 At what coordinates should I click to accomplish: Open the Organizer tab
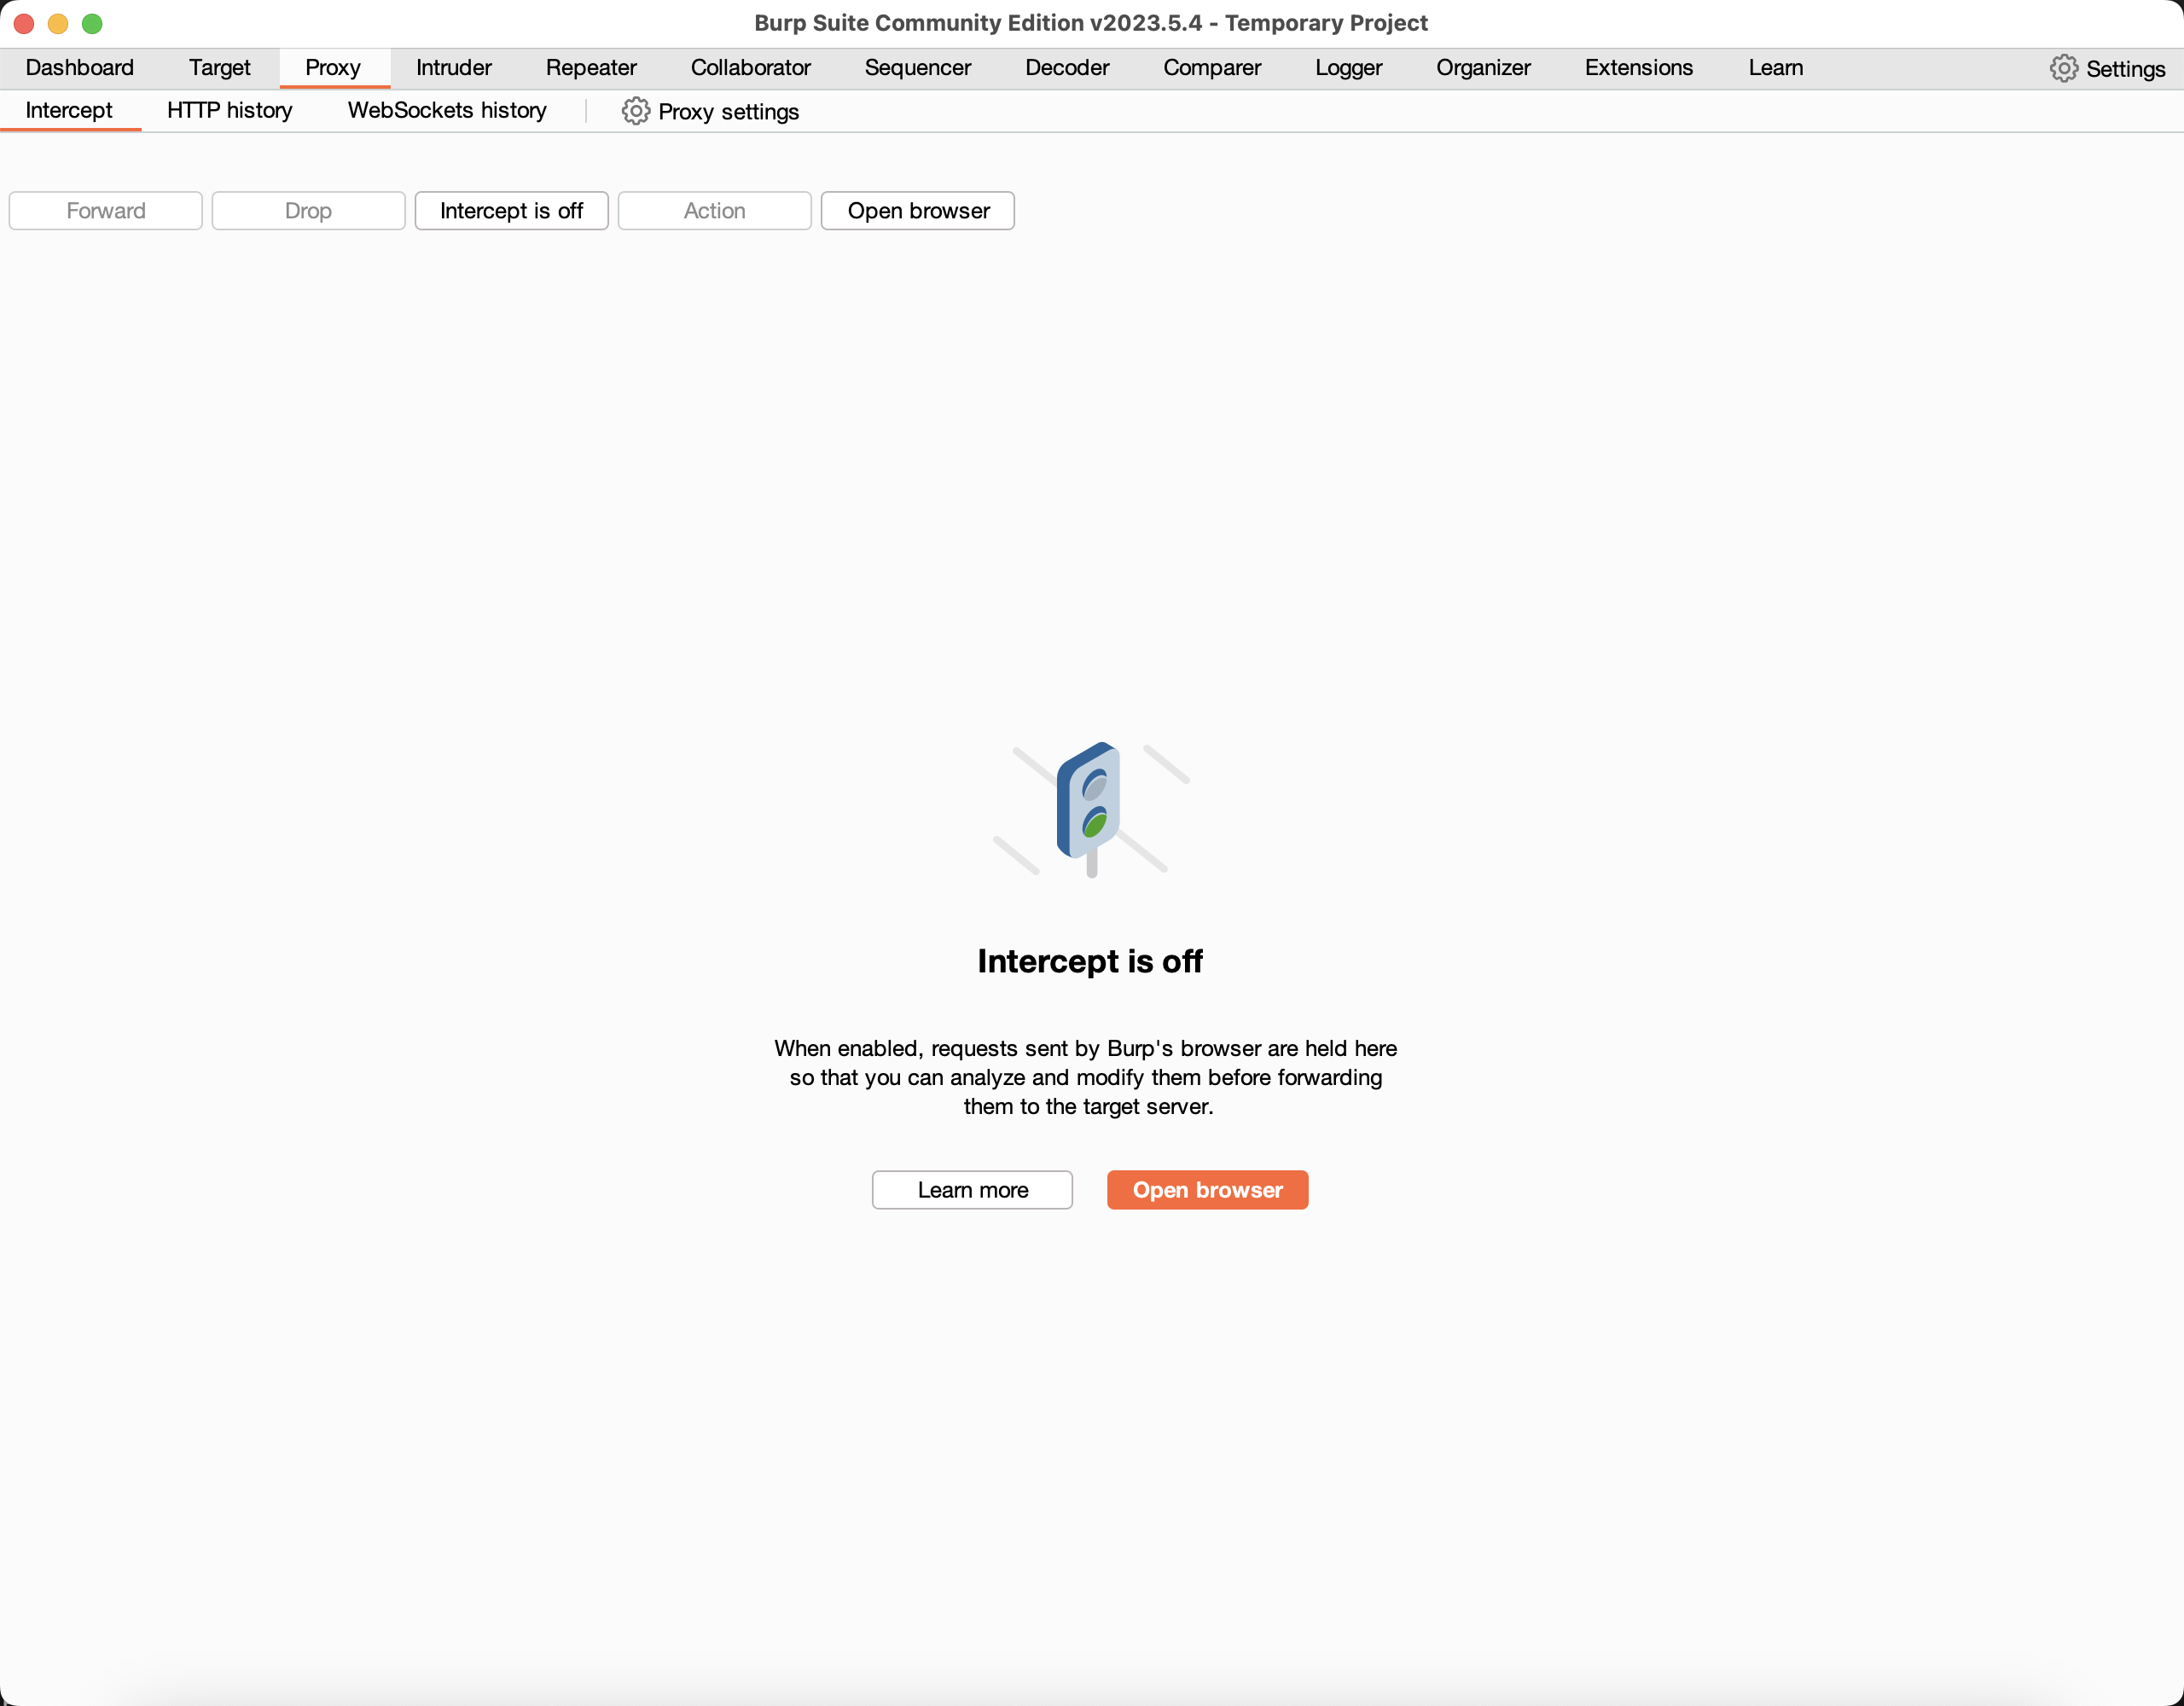pos(1482,68)
